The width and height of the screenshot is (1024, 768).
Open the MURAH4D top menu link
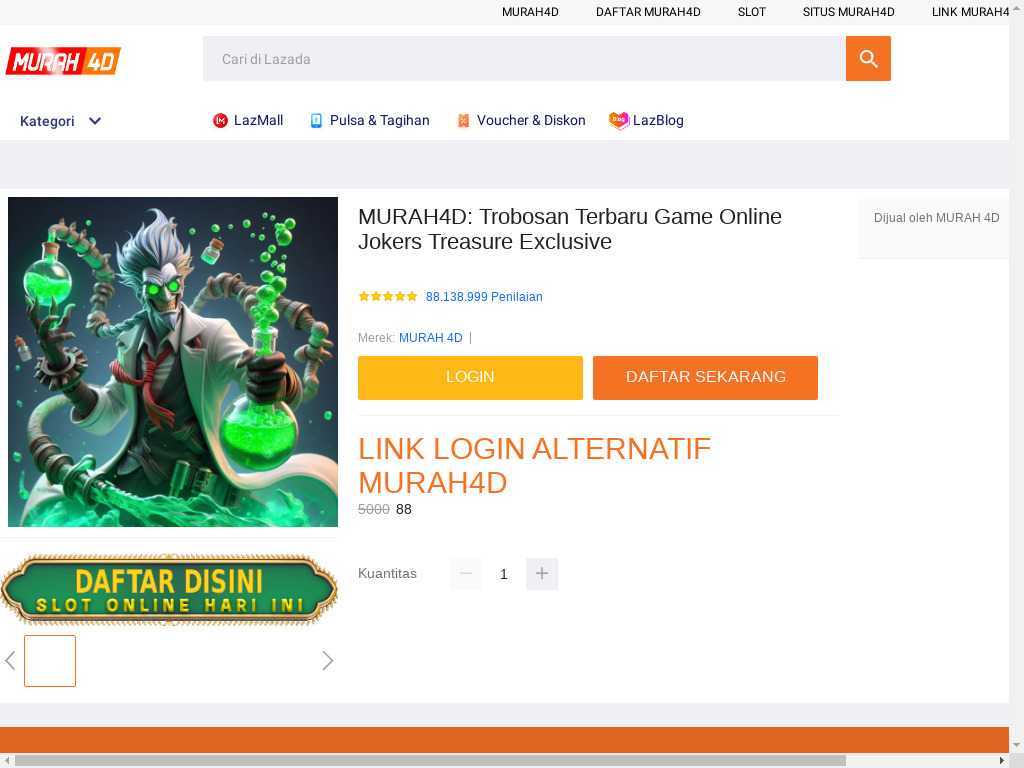coord(530,12)
